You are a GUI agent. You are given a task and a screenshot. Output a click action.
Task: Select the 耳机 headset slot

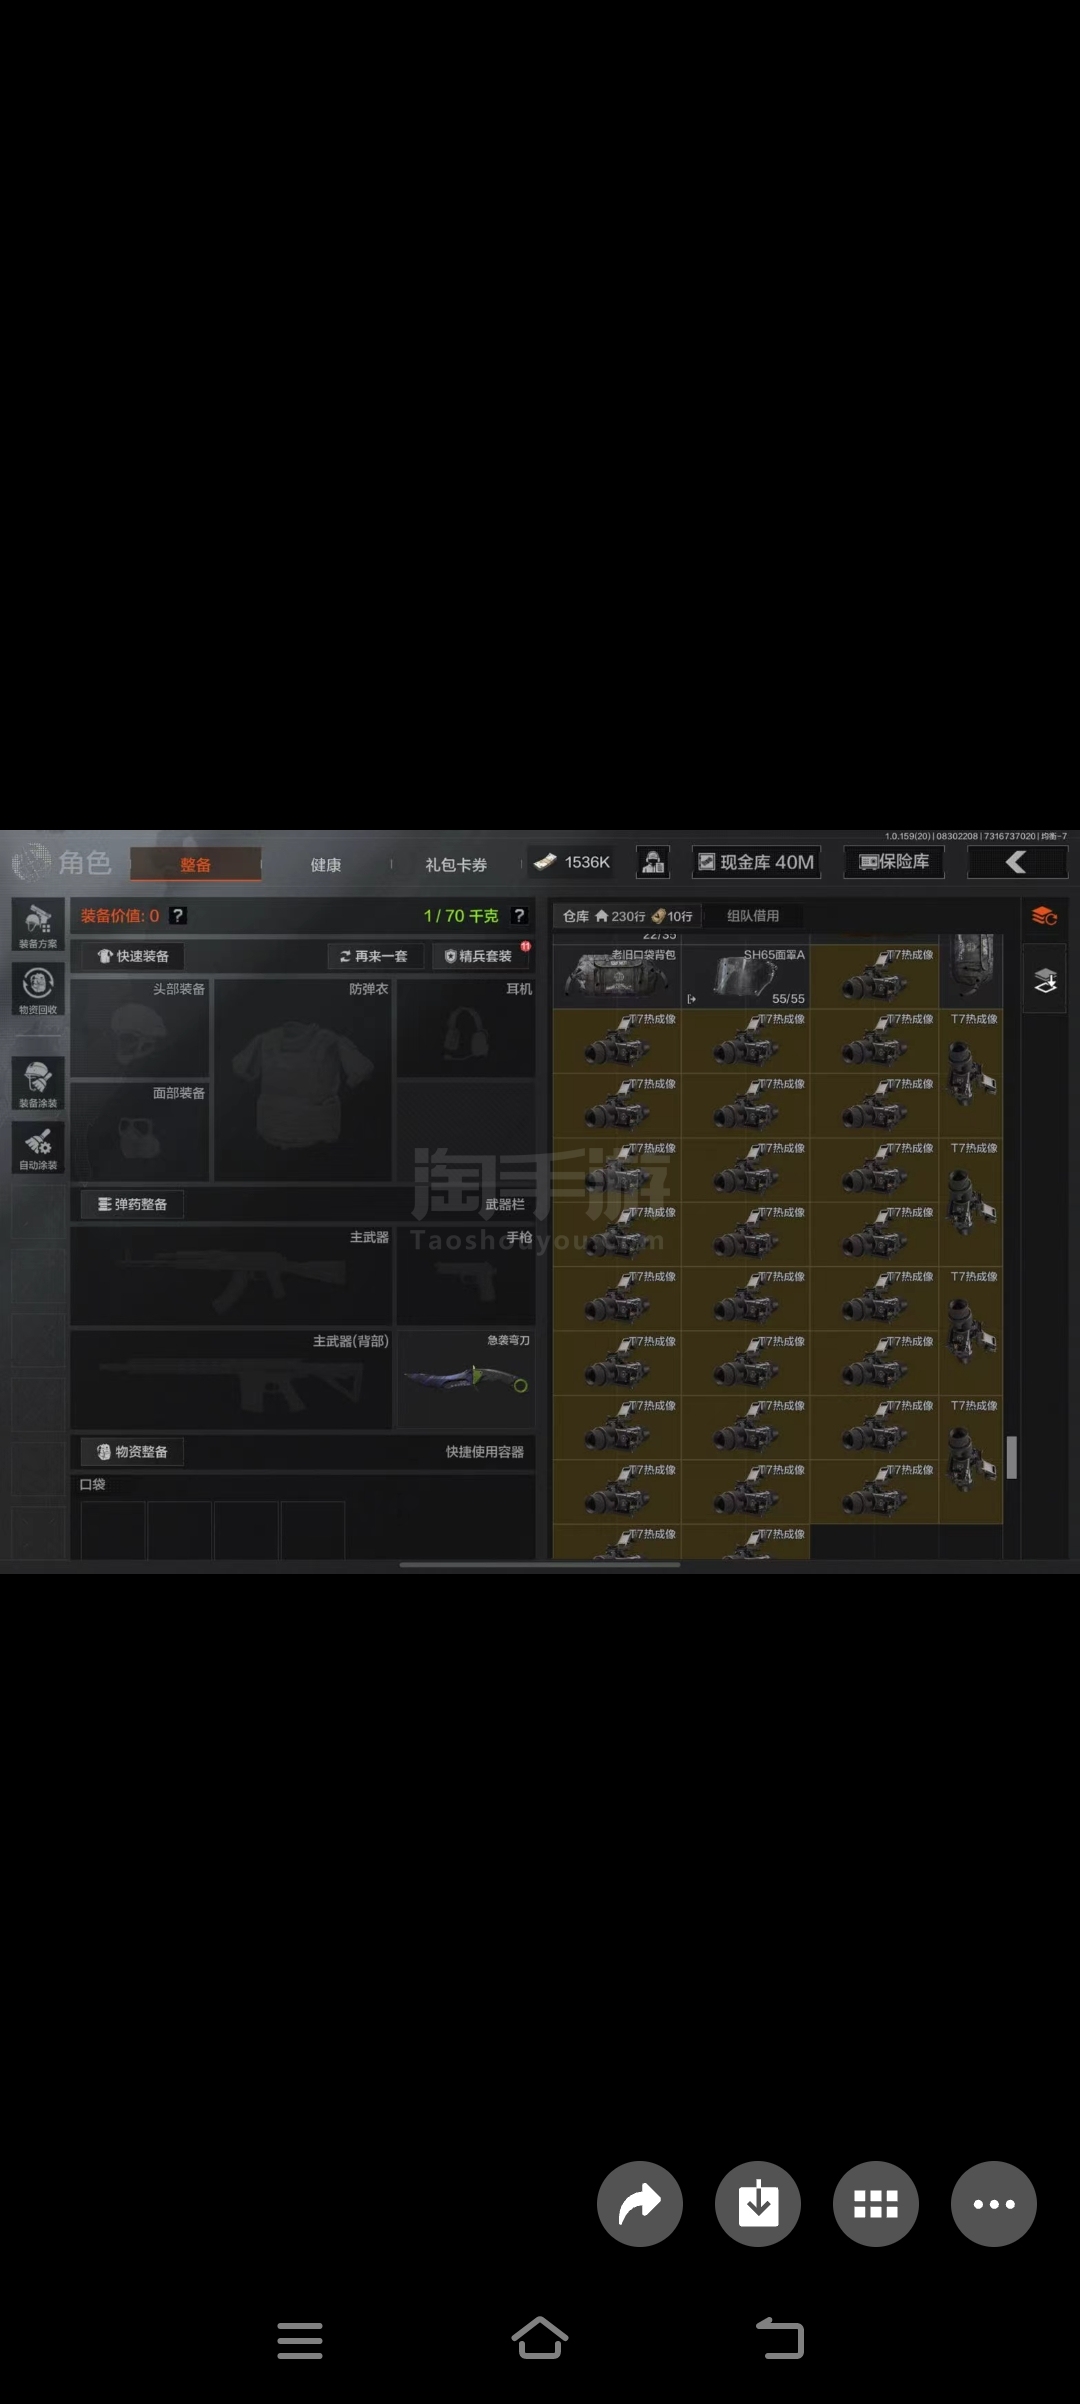coord(466,1028)
